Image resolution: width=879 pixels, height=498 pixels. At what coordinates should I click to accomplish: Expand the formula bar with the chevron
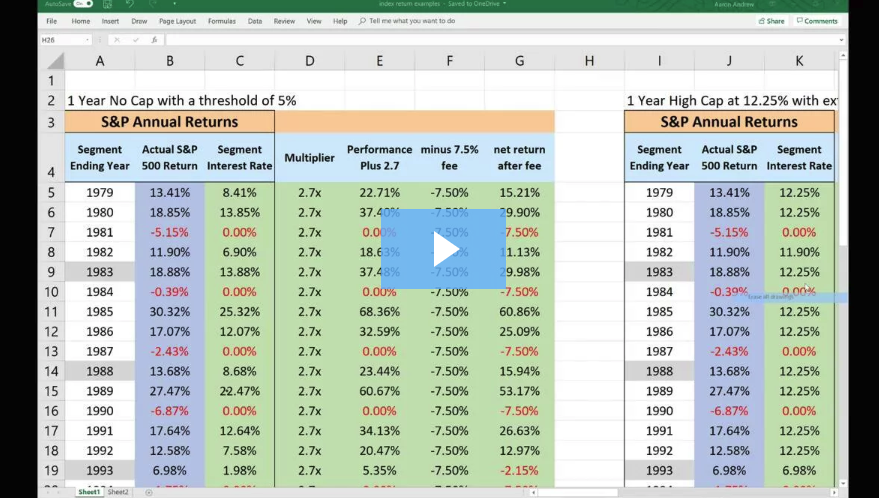click(x=840, y=40)
